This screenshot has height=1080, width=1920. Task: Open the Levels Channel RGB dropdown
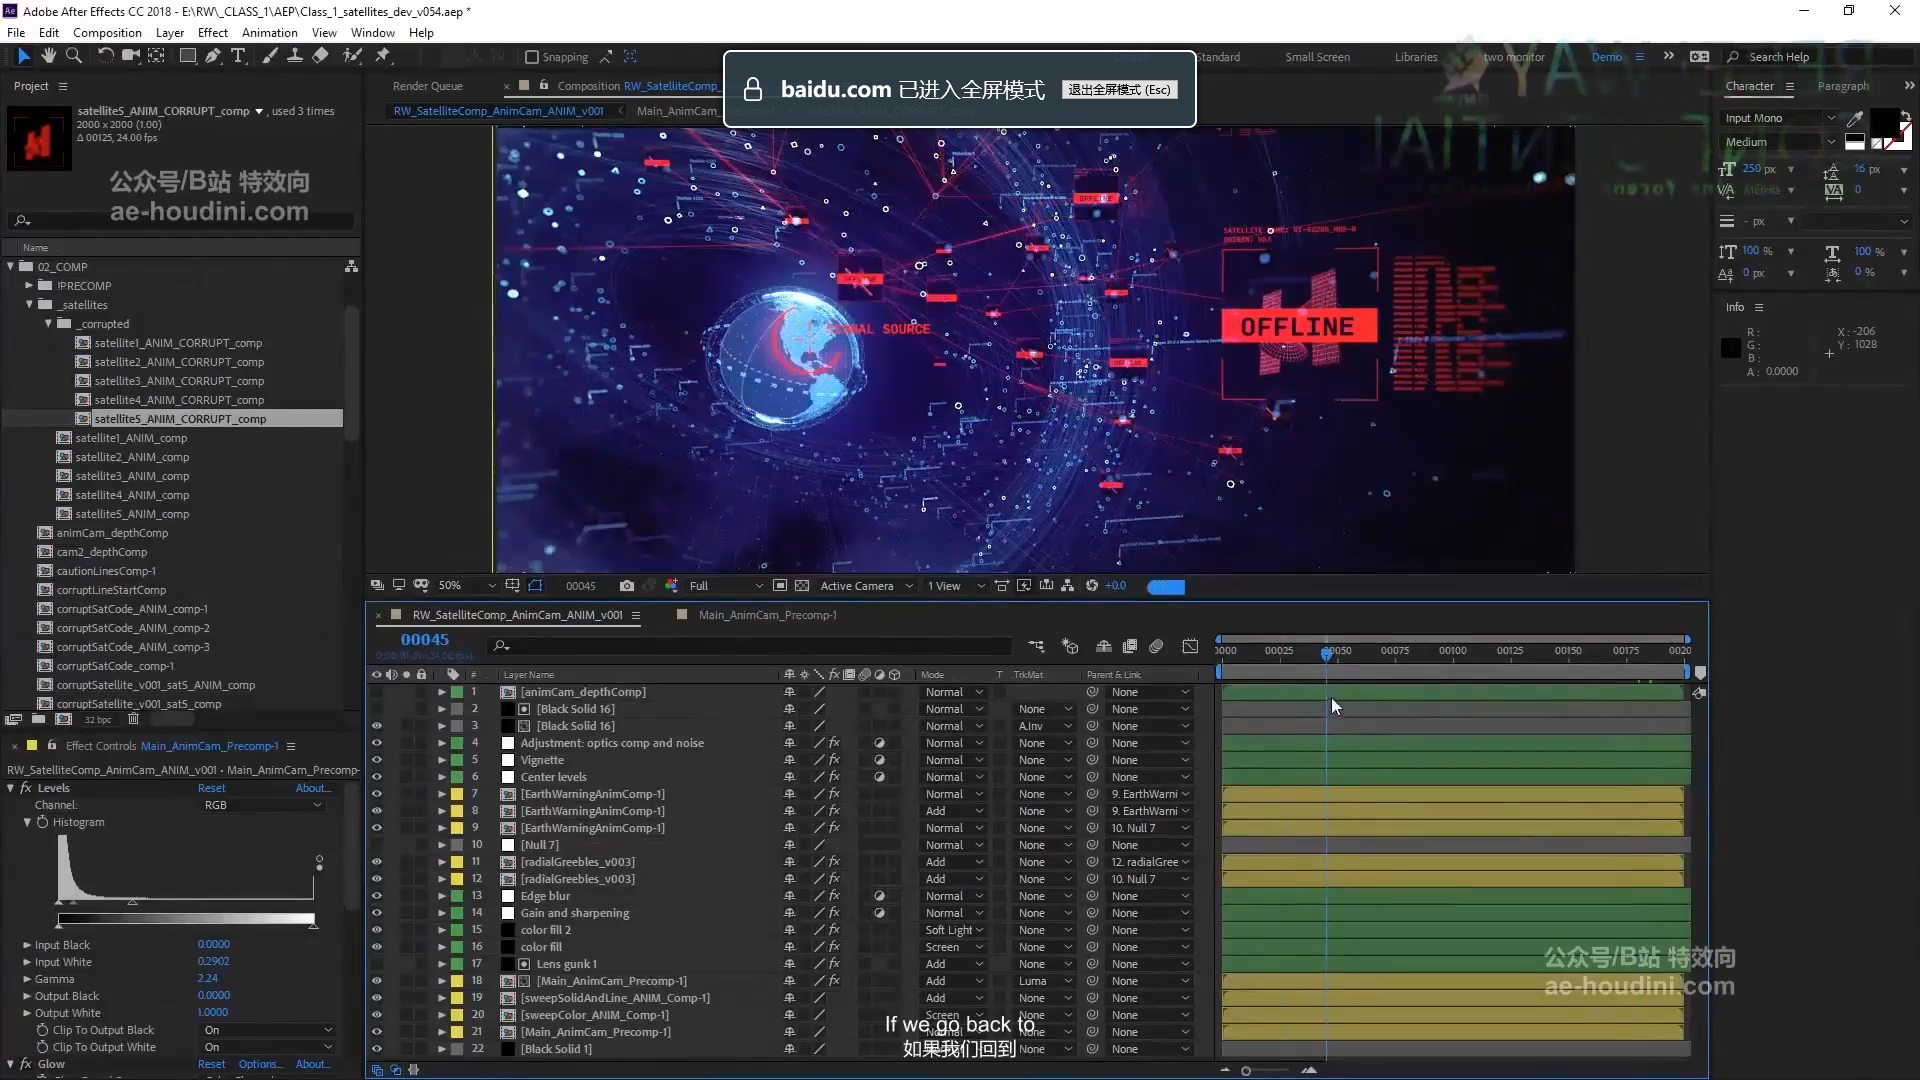click(x=263, y=805)
